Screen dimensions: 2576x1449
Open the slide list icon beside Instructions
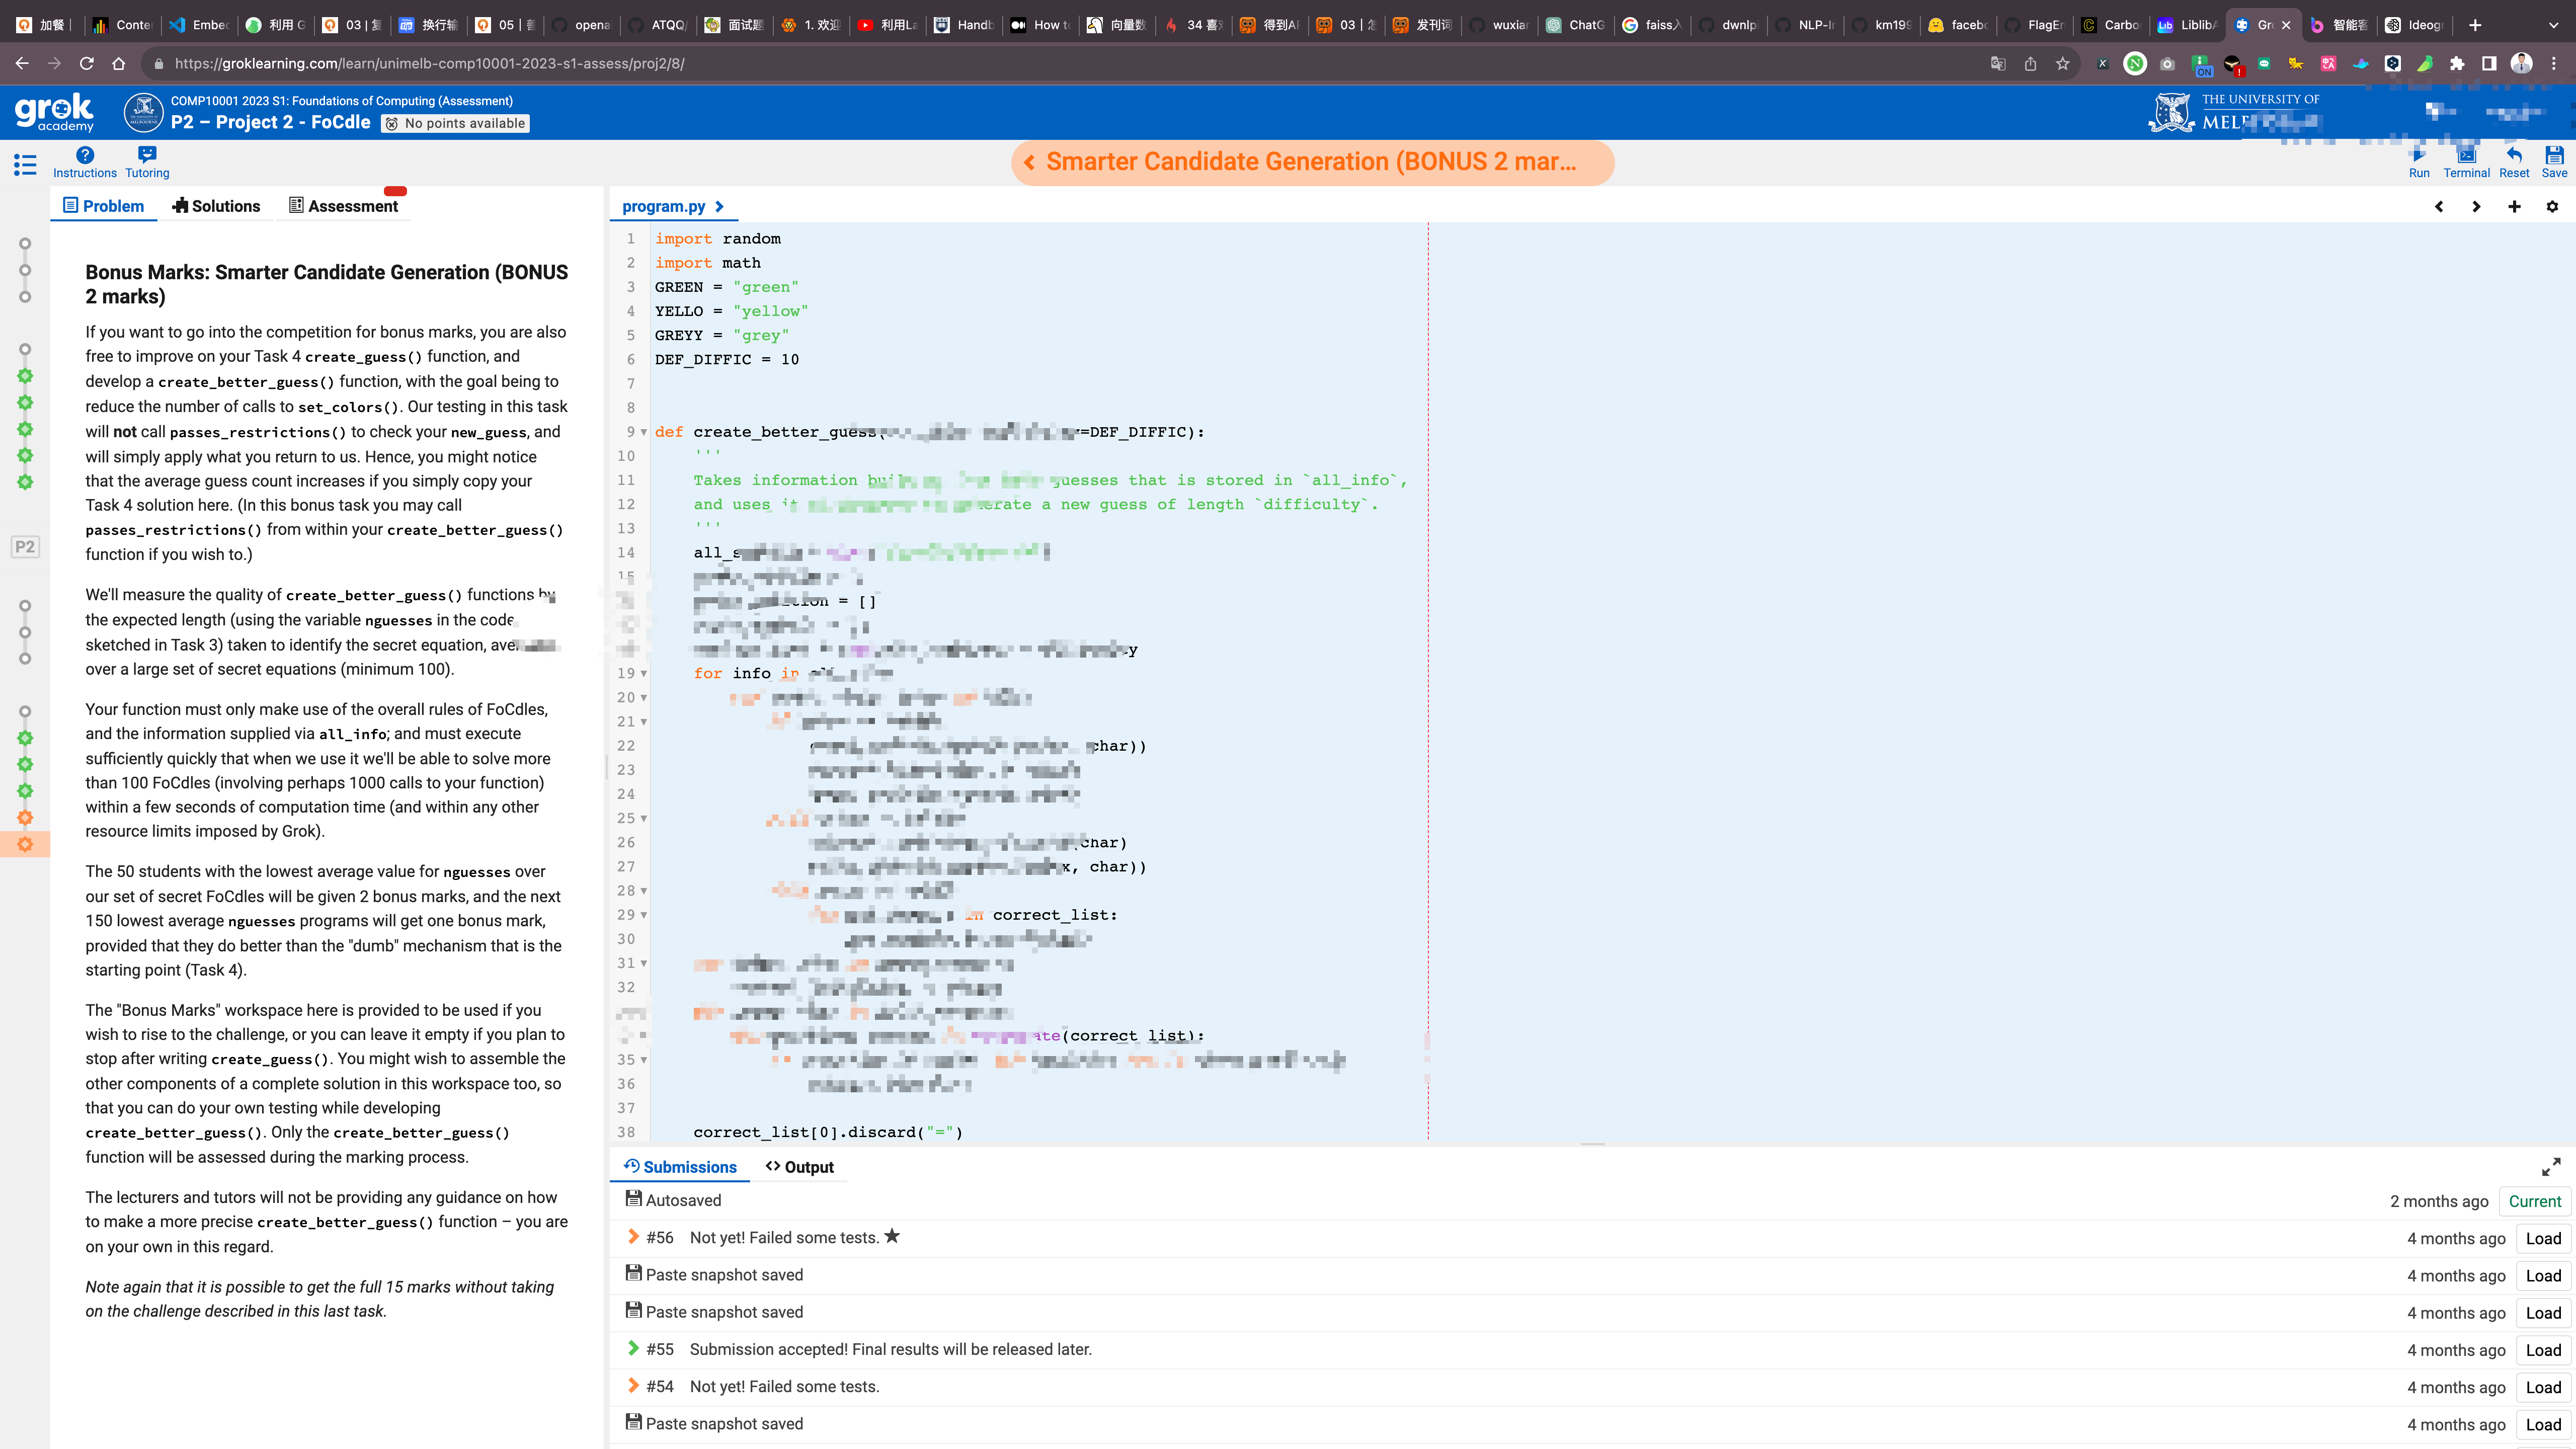coord(25,165)
